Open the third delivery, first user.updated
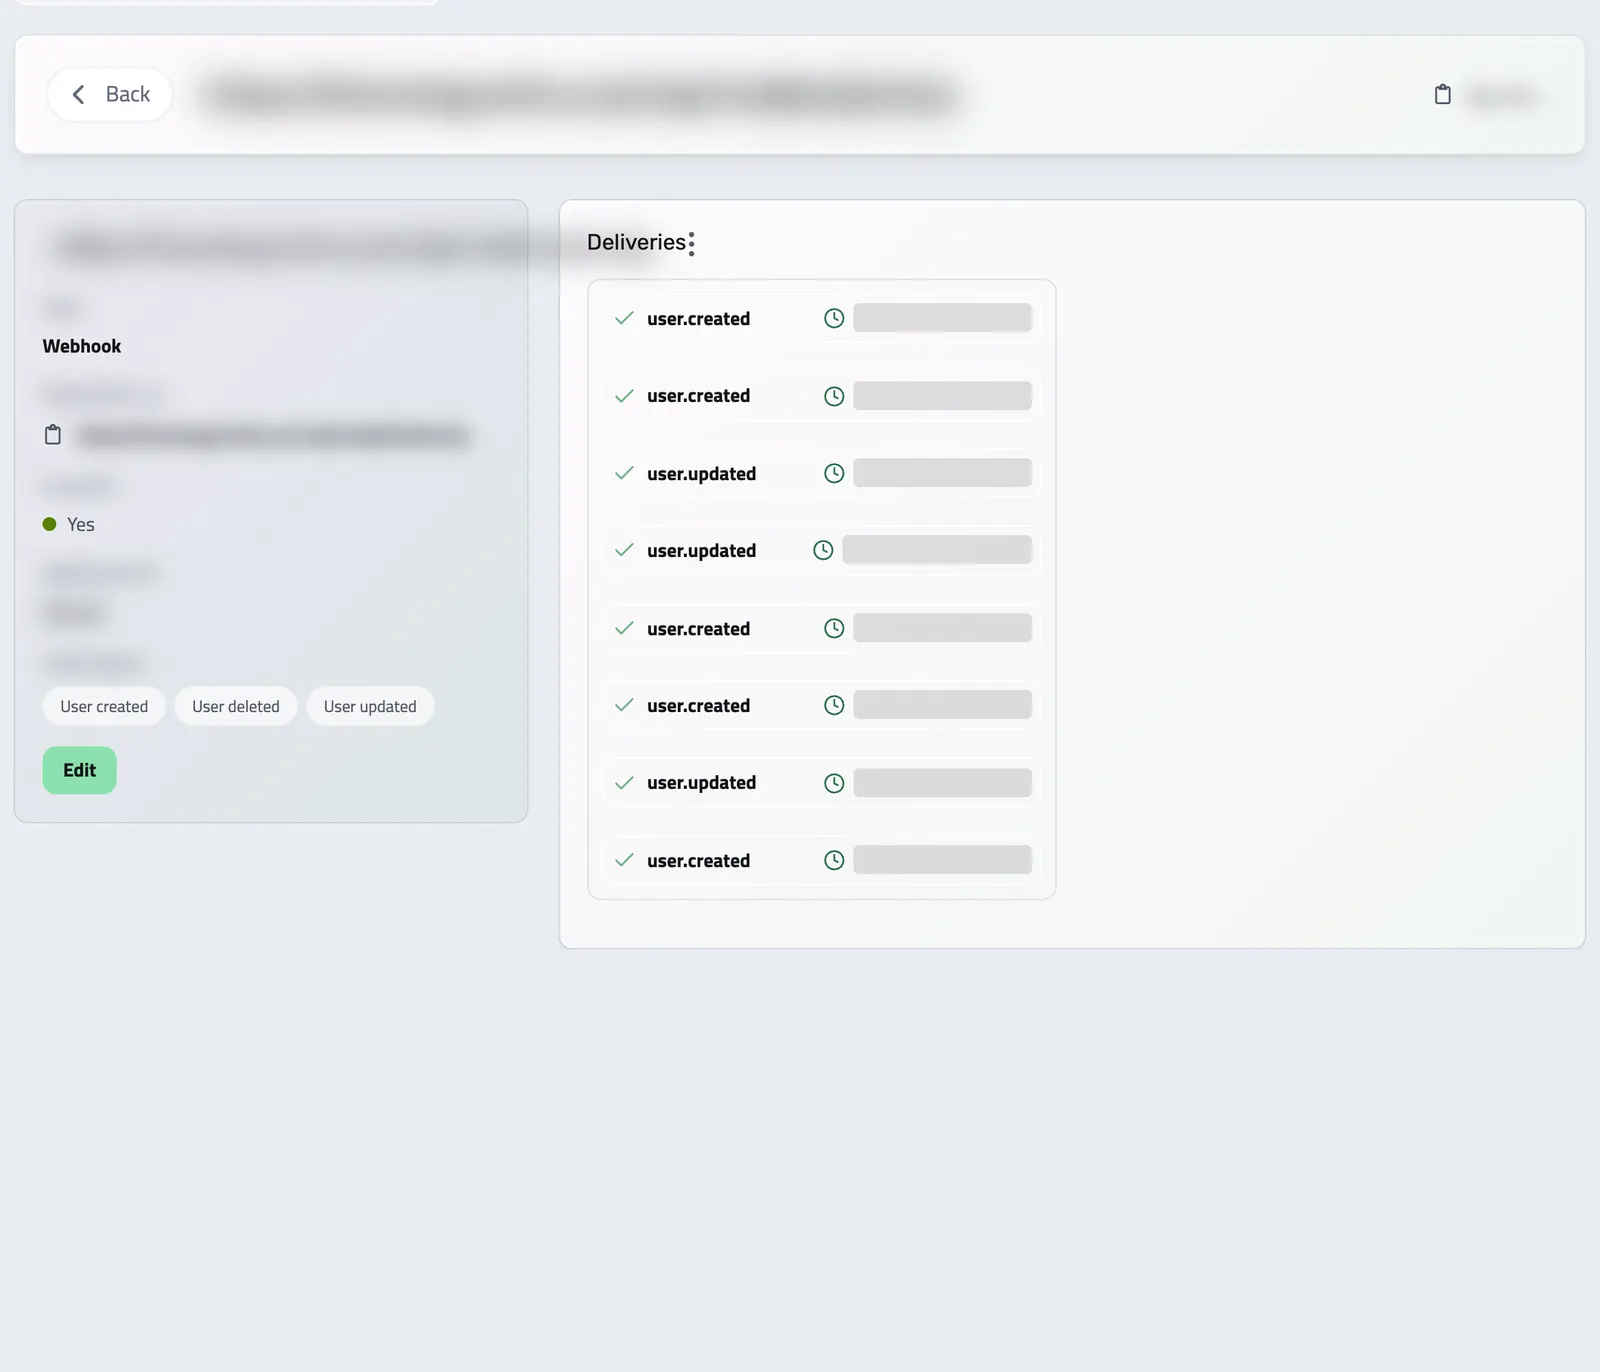Image resolution: width=1600 pixels, height=1372 pixels. pos(821,473)
